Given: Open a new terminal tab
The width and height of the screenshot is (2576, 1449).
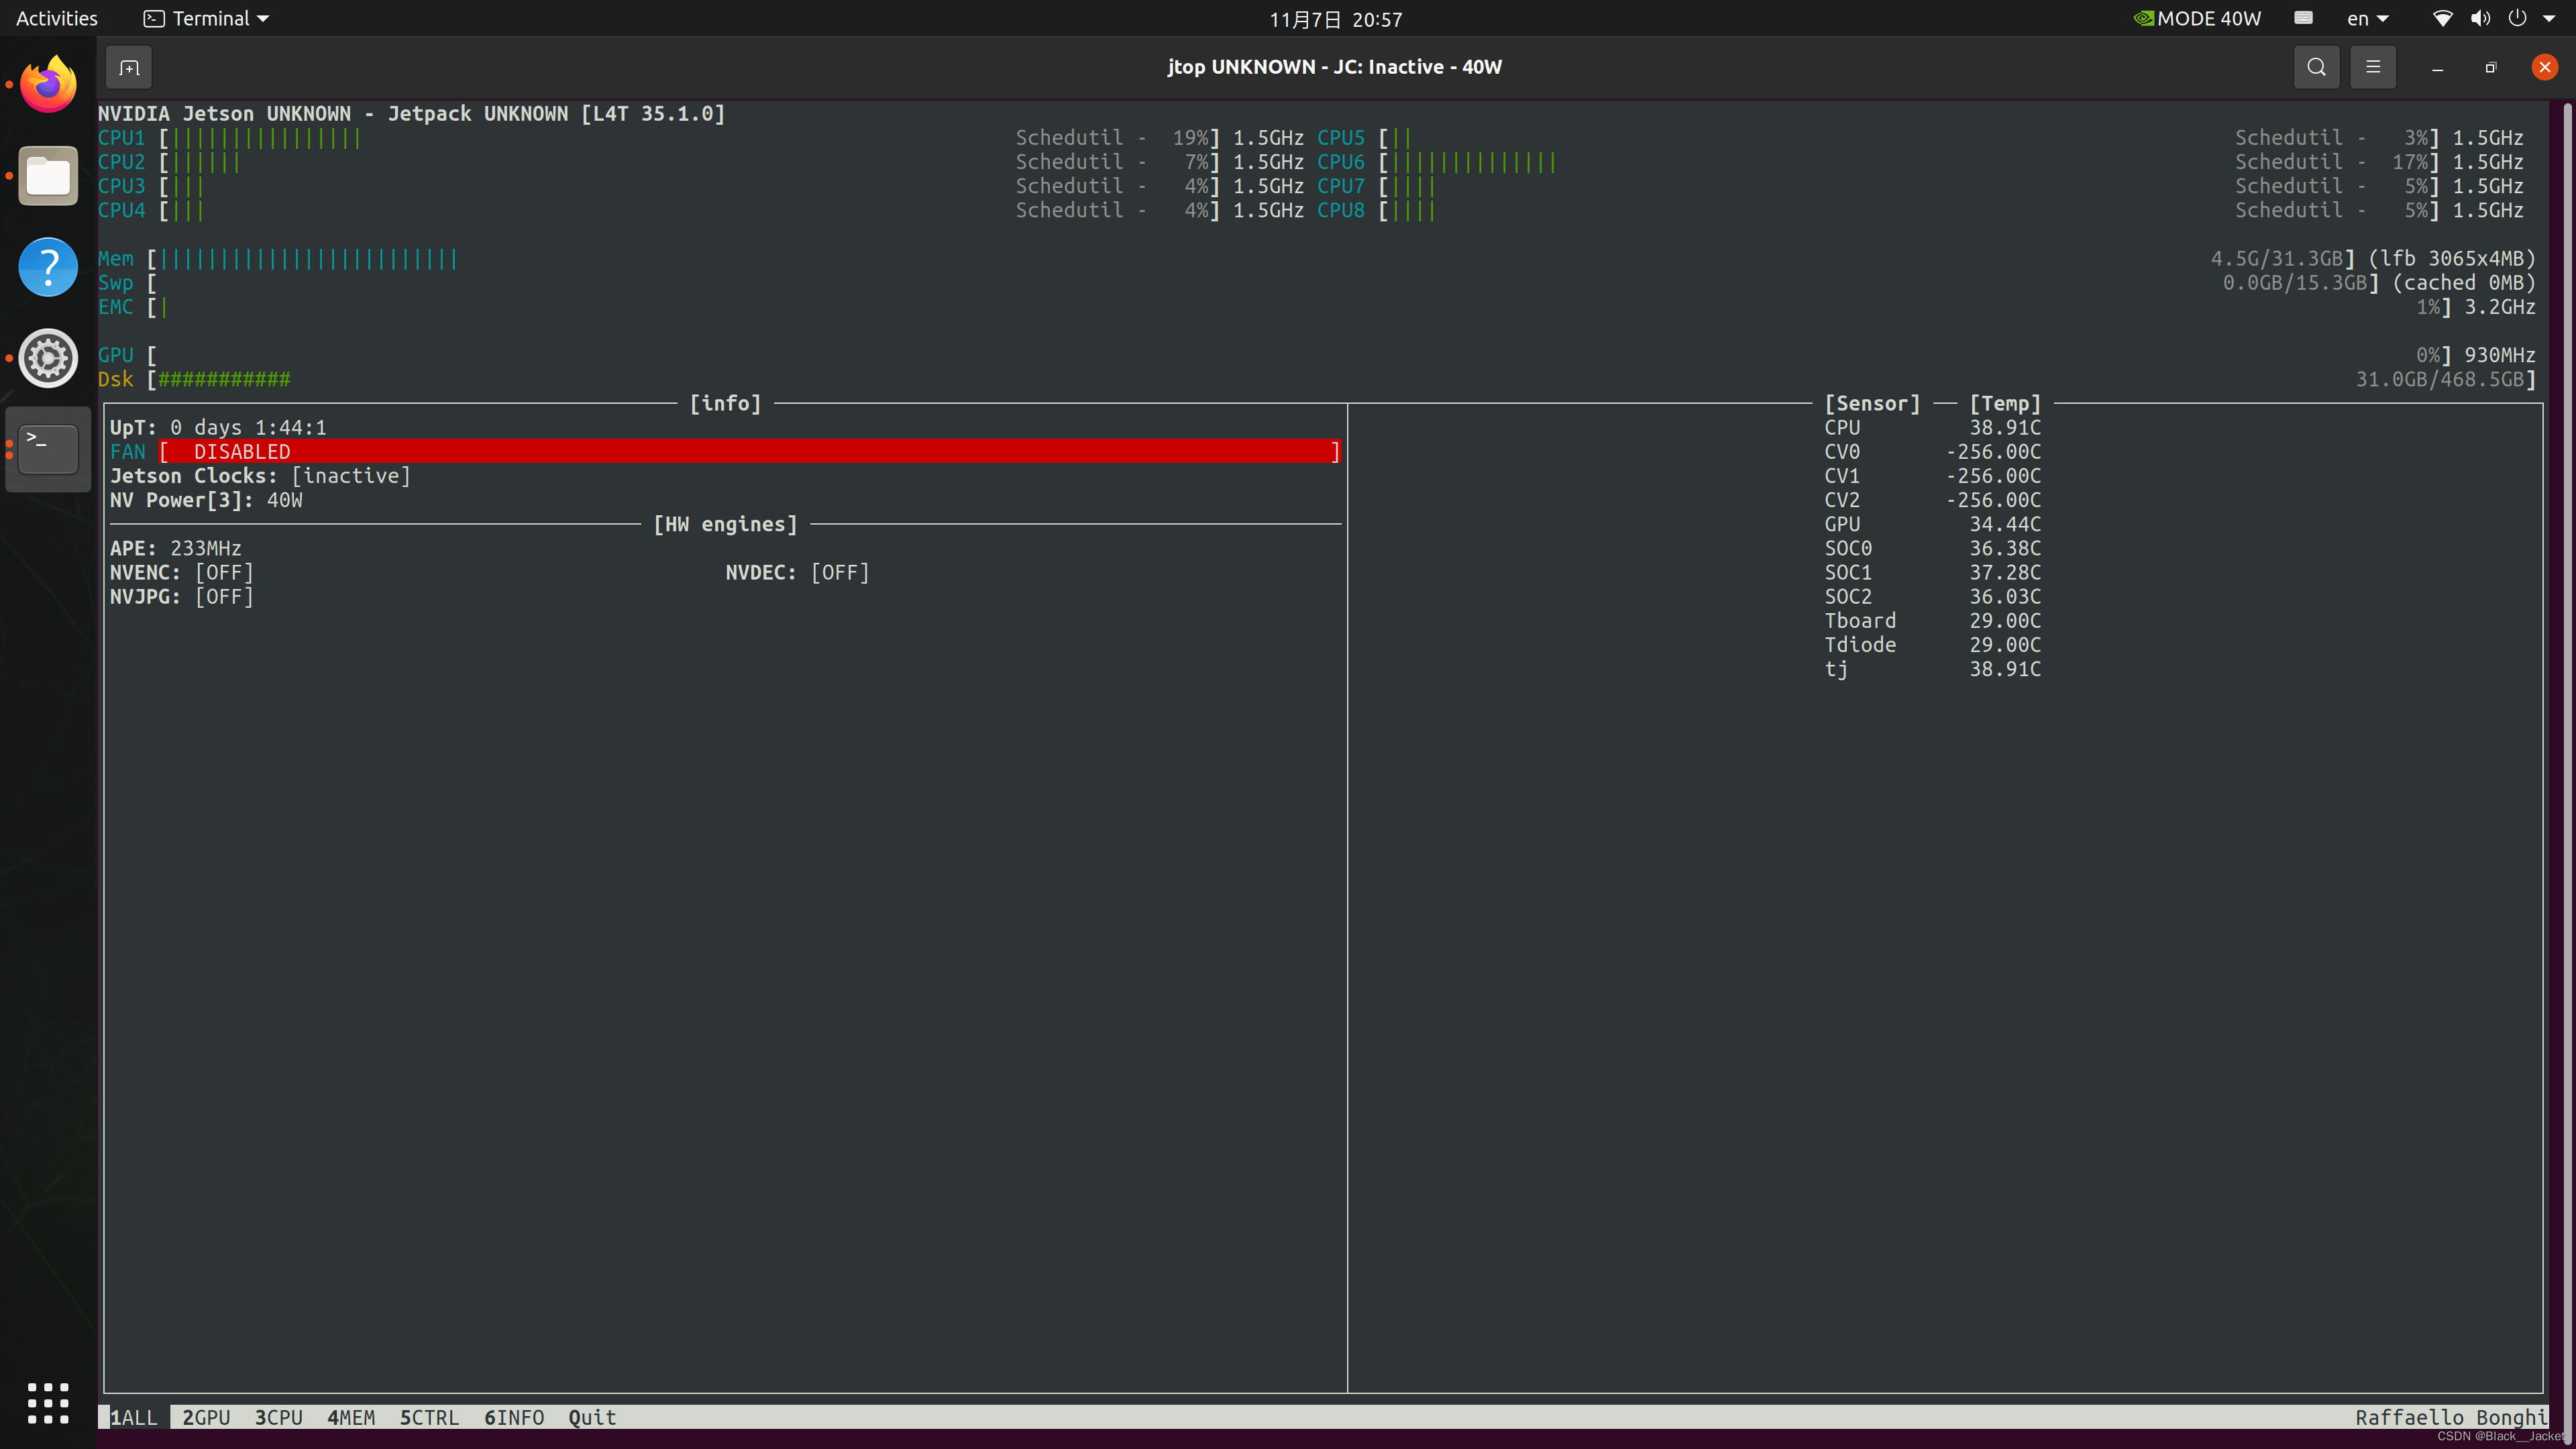Looking at the screenshot, I should [129, 67].
